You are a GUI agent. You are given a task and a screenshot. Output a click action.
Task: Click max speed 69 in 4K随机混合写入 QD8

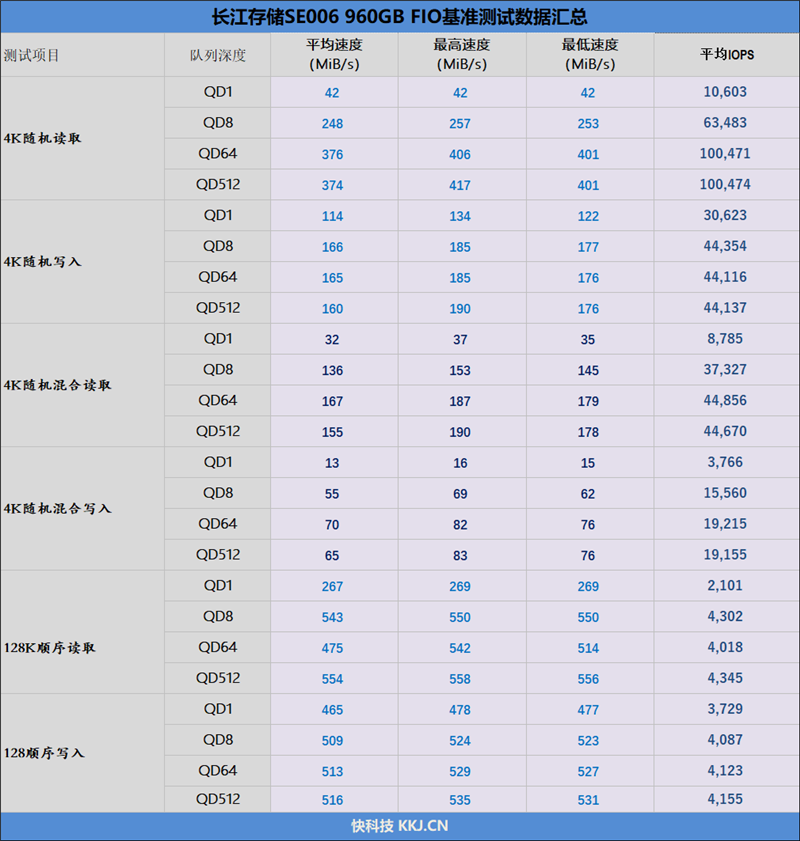click(460, 494)
